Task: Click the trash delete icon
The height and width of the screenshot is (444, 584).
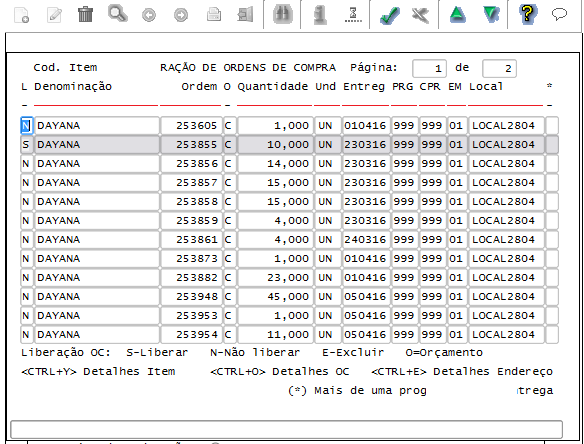Action: tap(85, 15)
